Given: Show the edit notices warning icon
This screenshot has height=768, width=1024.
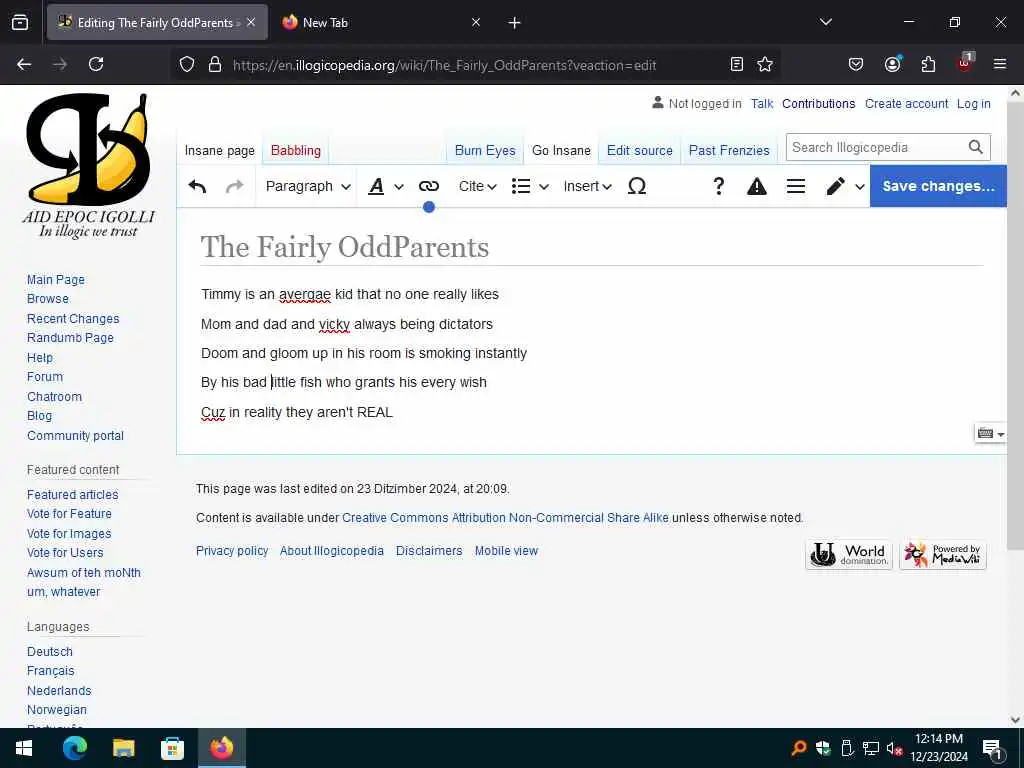Looking at the screenshot, I should point(756,186).
